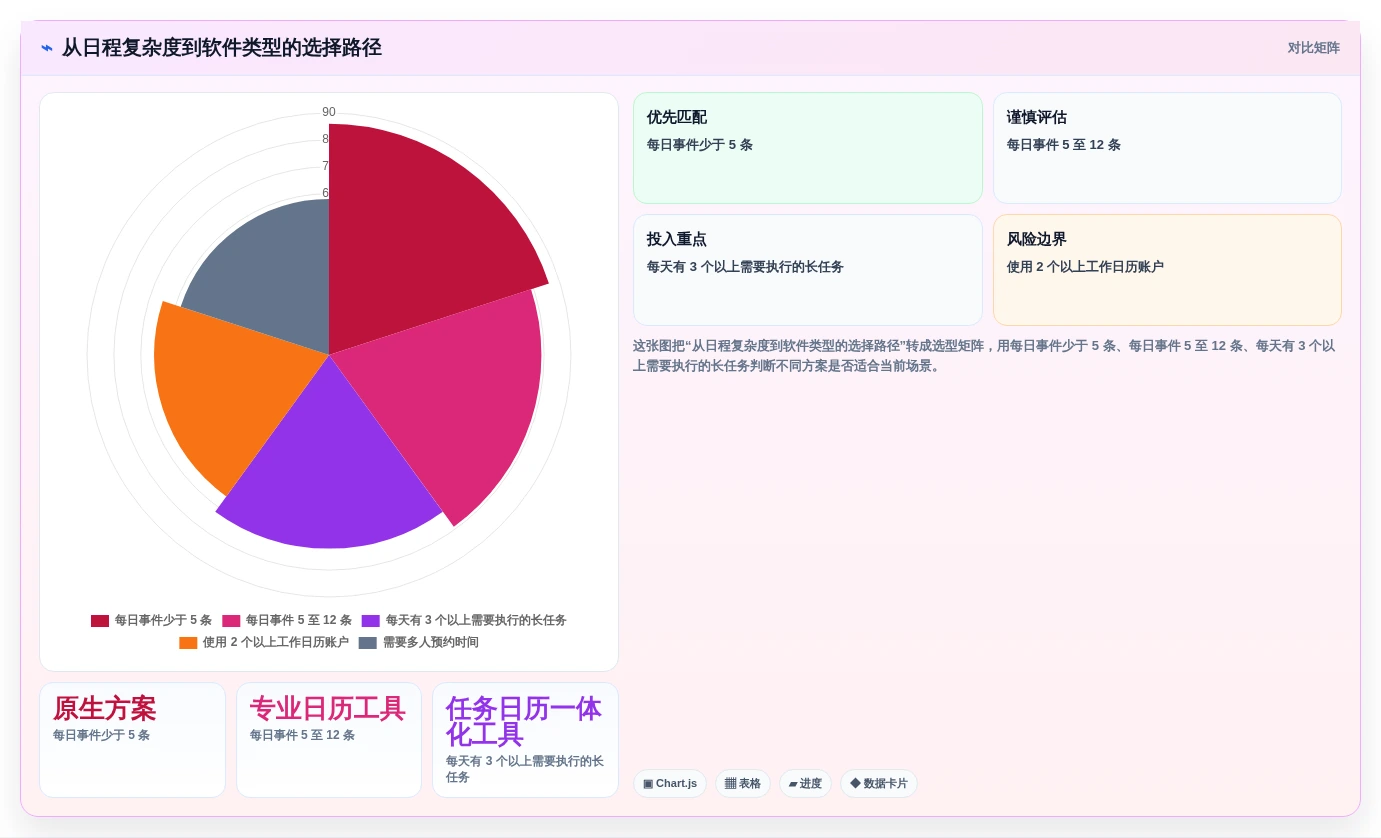The height and width of the screenshot is (838, 1381).
Task: Click the page title 从日程复杂度到软件类型的选择路径
Action: tap(222, 48)
